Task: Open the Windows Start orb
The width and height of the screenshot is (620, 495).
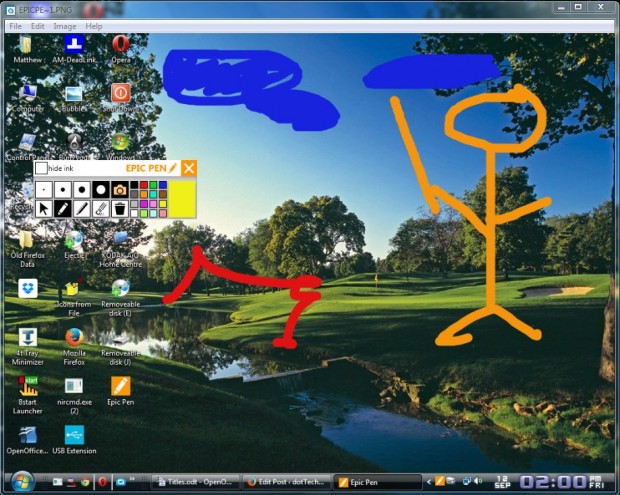Action: 22,482
